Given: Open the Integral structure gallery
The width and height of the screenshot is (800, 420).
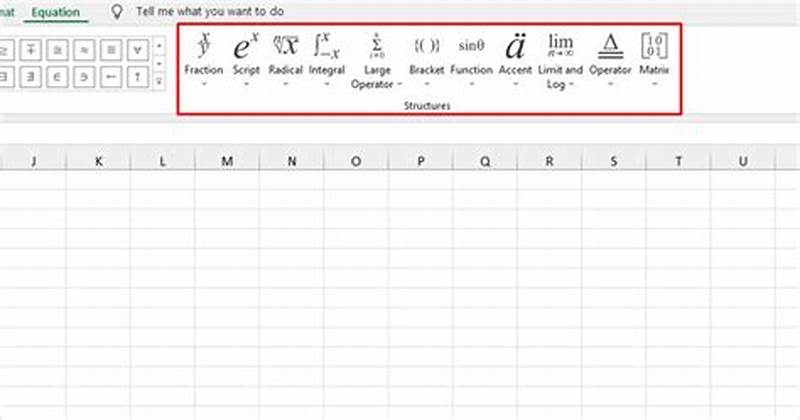Looking at the screenshot, I should 327,59.
